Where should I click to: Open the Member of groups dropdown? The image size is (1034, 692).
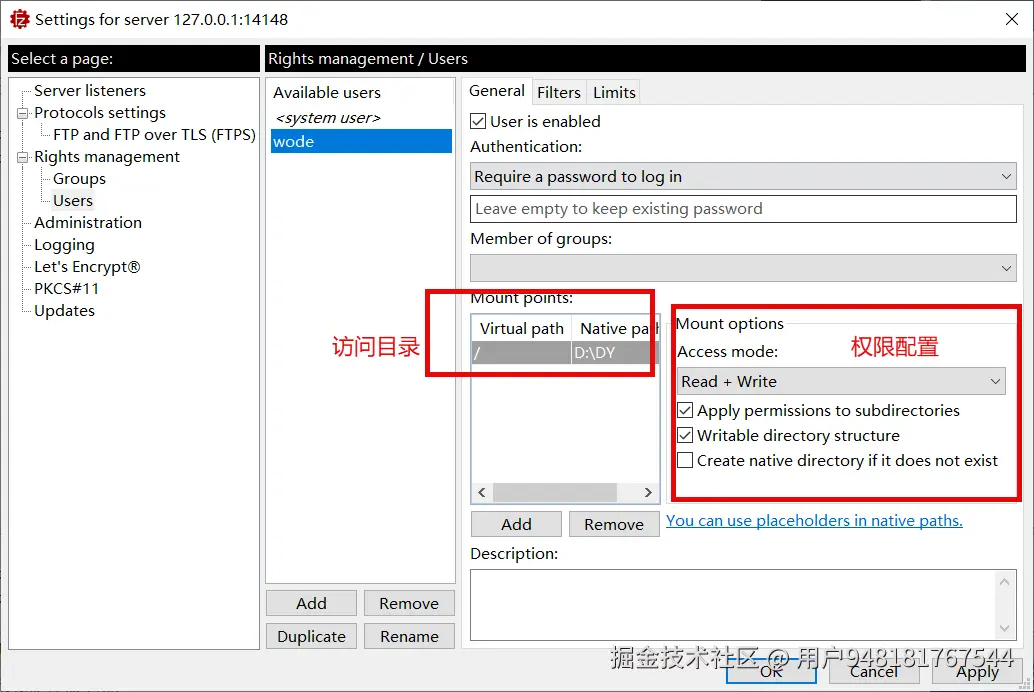743,268
